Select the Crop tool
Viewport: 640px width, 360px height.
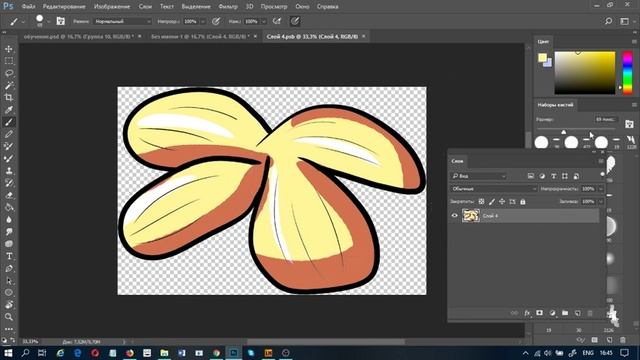(x=9, y=98)
